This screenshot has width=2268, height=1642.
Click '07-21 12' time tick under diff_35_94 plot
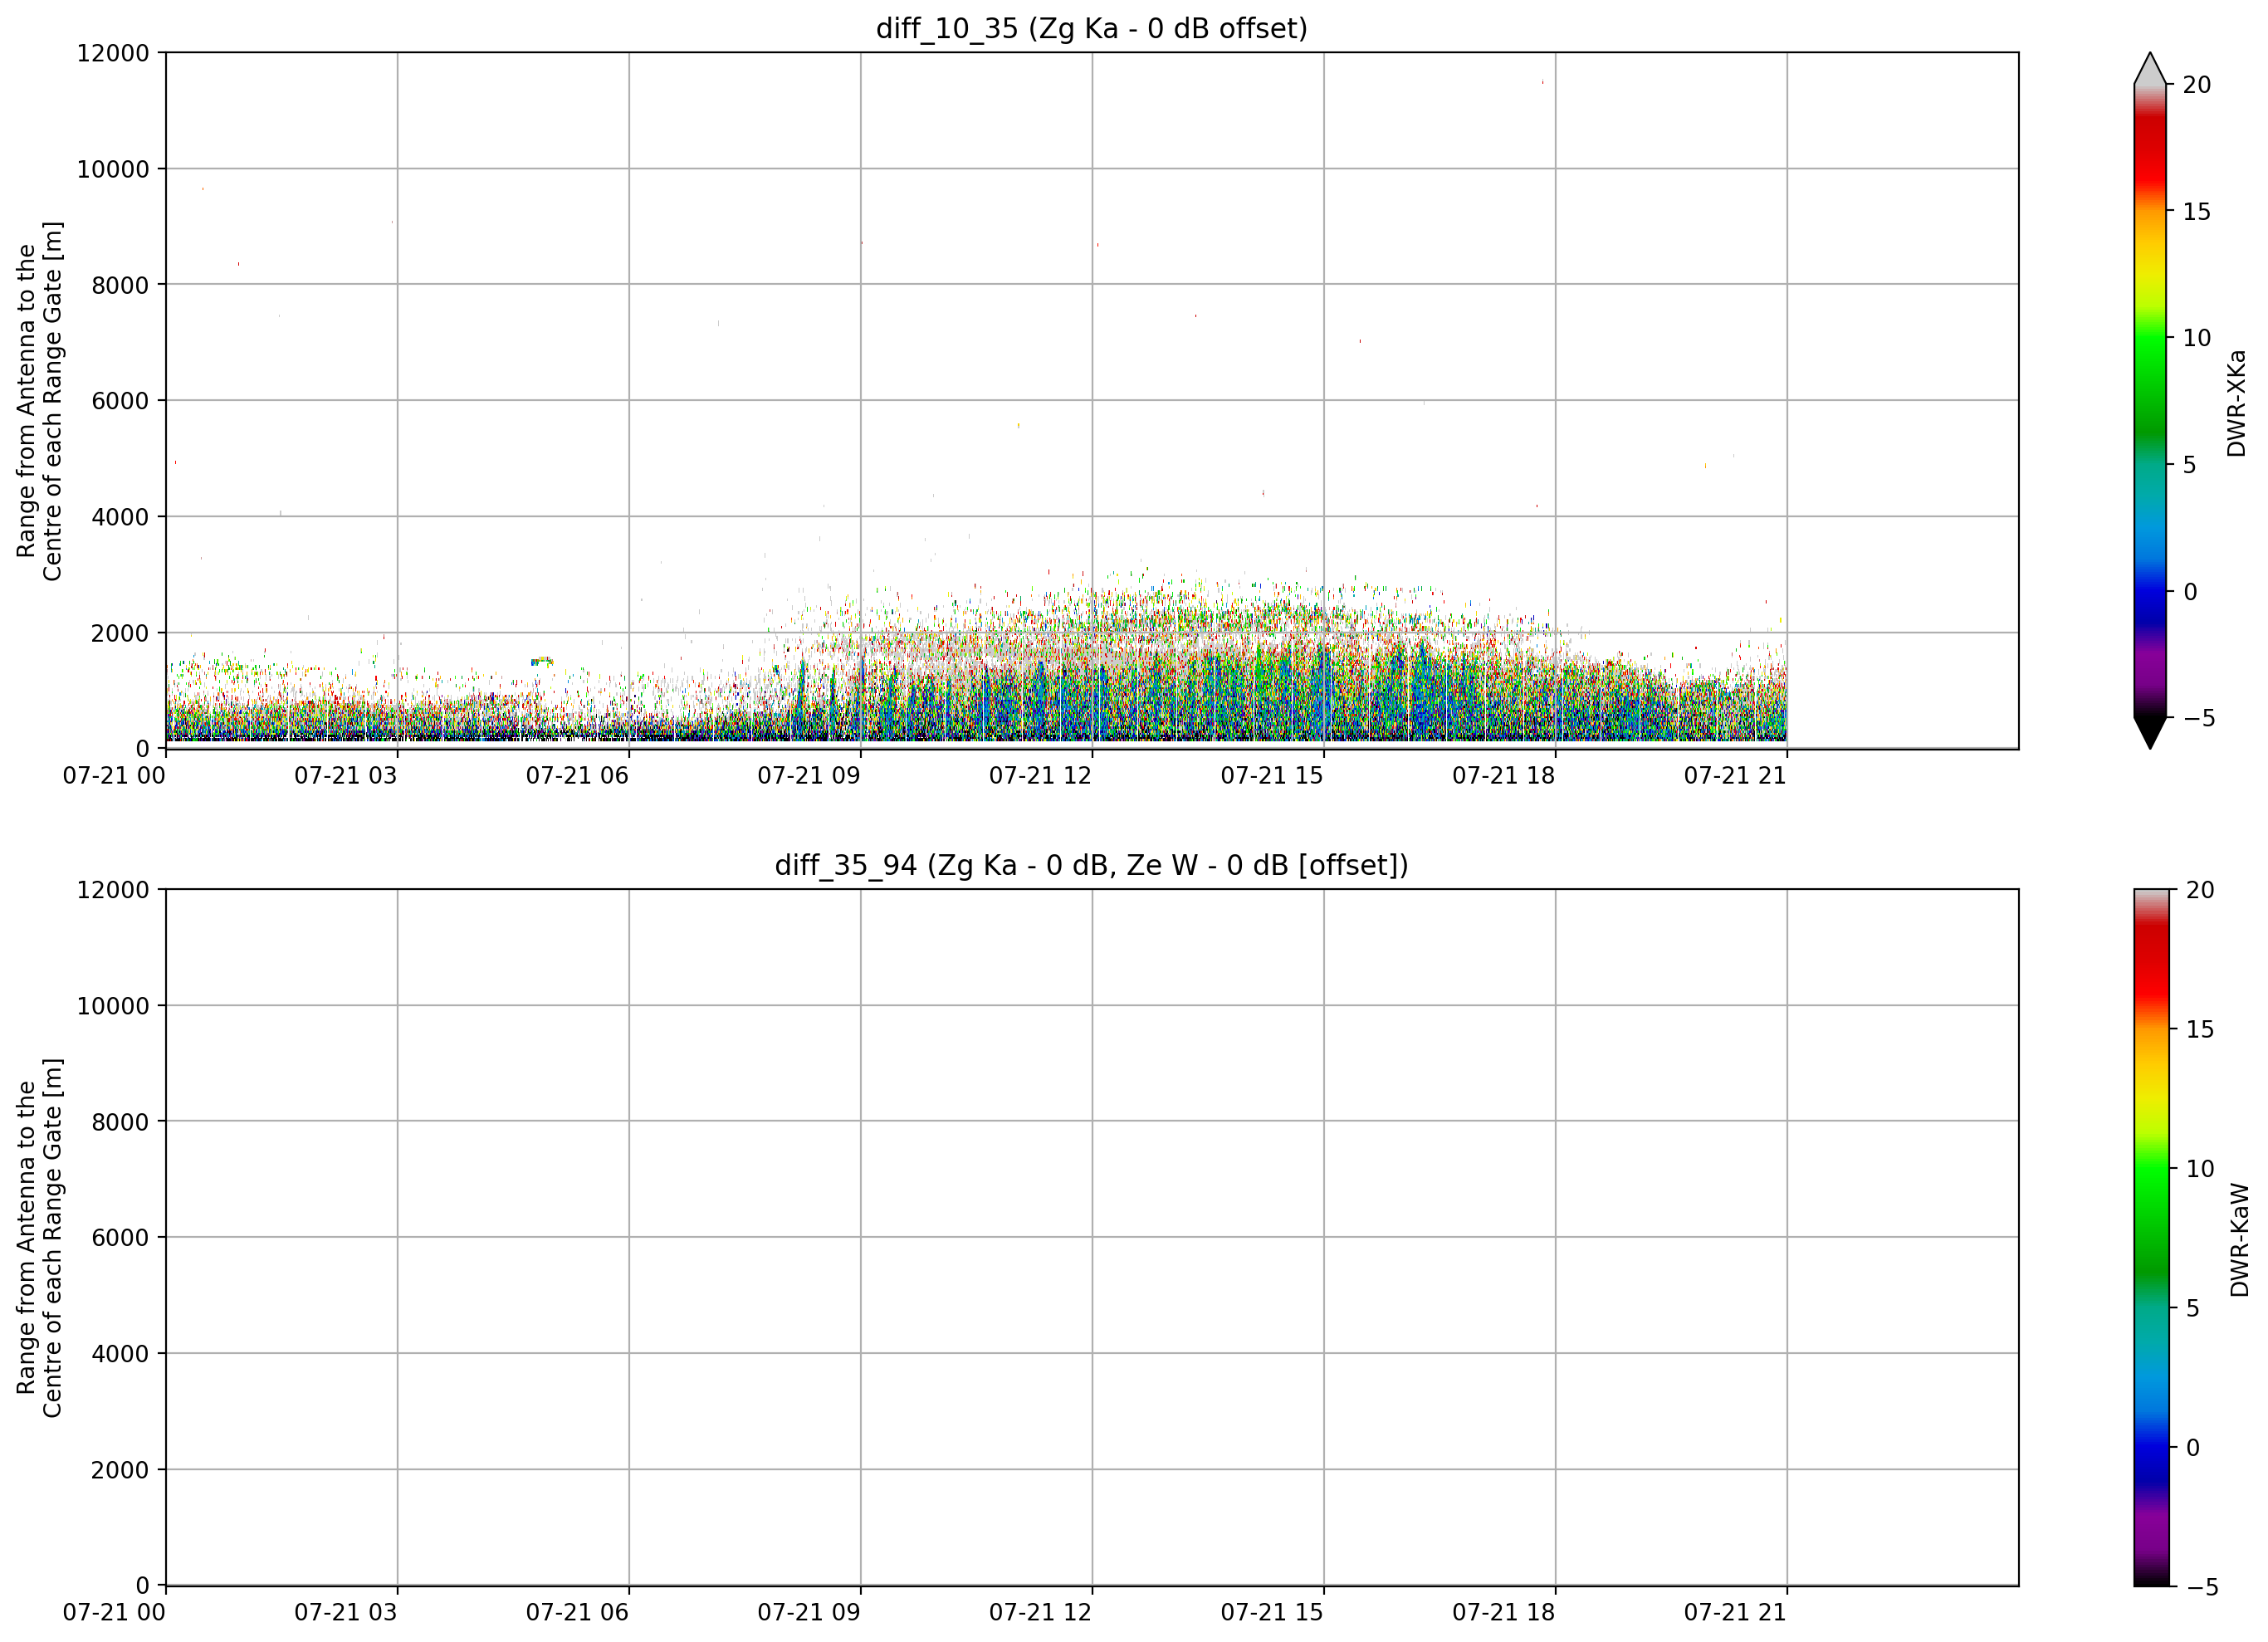coord(1040,1613)
